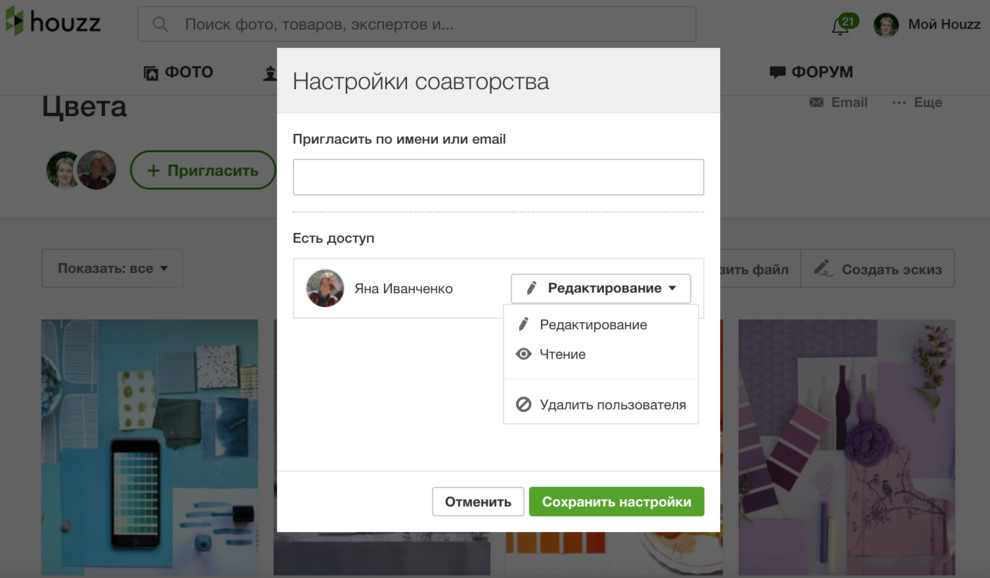
Task: Click the profile avatar next to Мой Houzz
Action: (x=886, y=24)
